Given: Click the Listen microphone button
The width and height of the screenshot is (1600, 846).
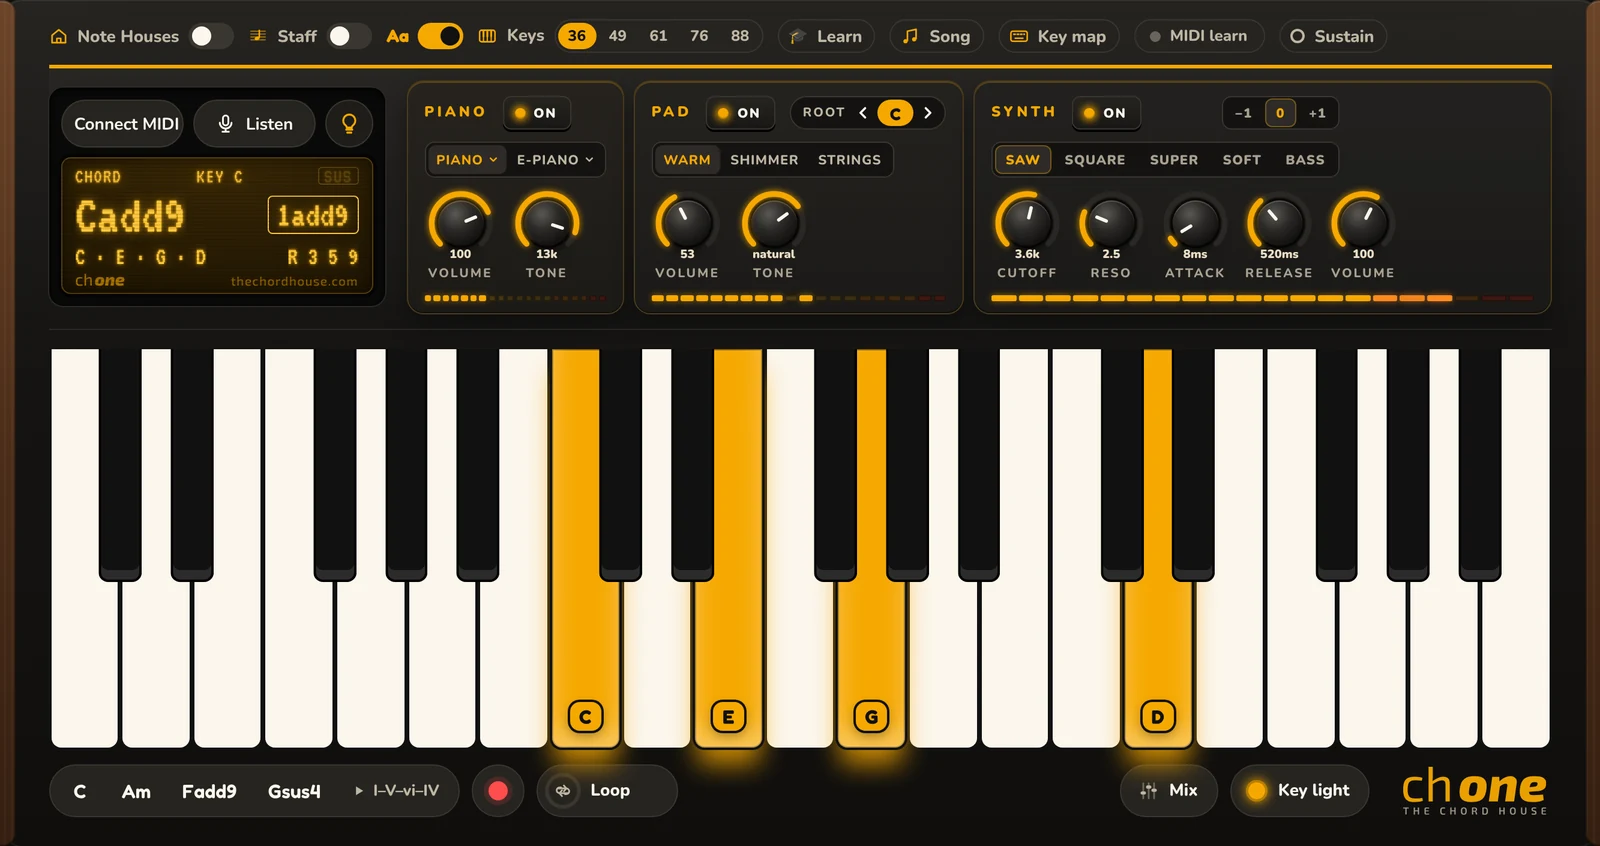Looking at the screenshot, I should coord(255,124).
